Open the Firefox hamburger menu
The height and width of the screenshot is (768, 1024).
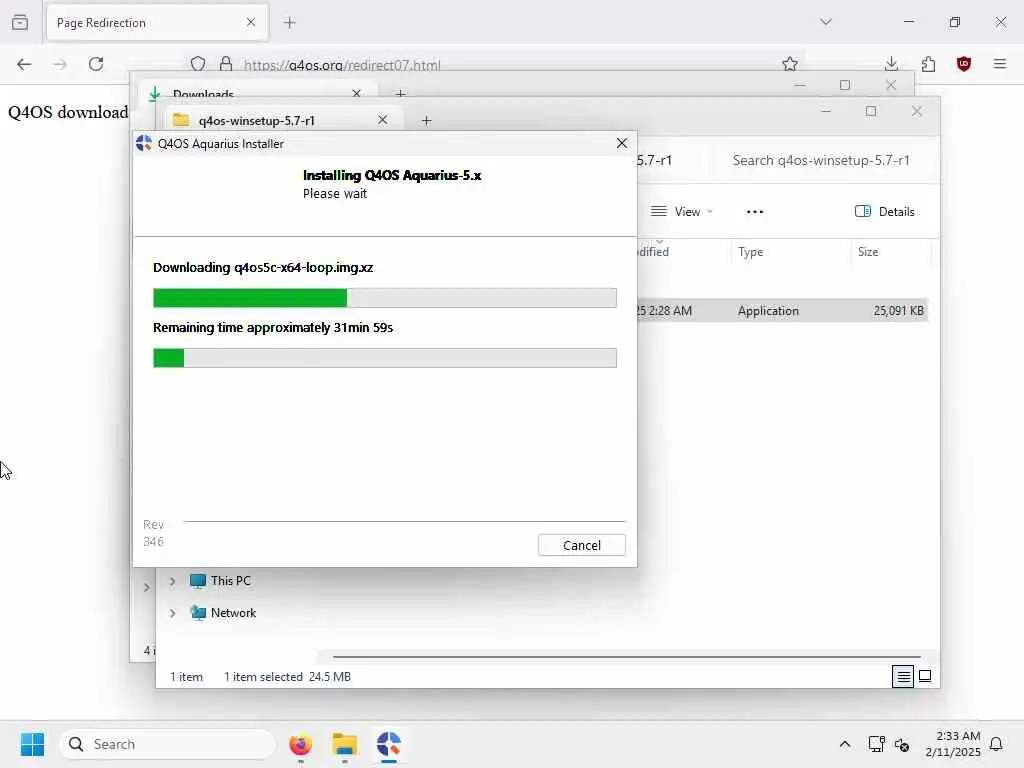[x=1000, y=64]
